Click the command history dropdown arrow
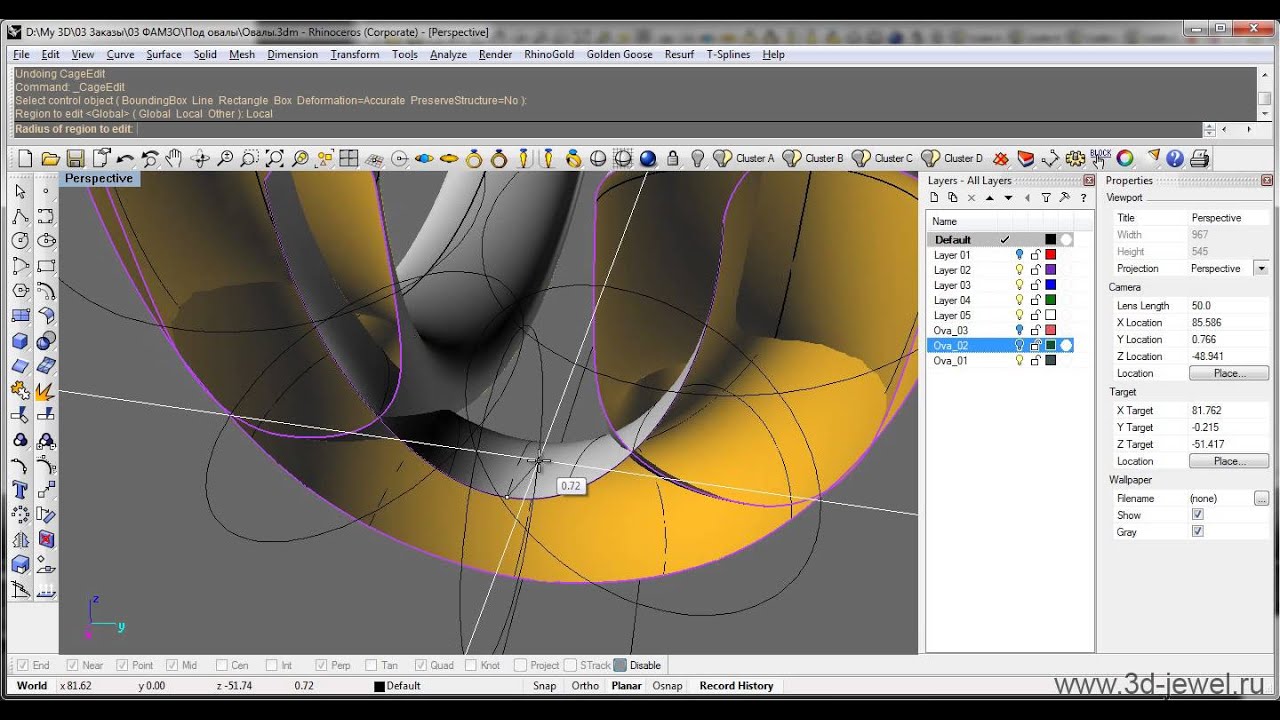Viewport: 1280px width, 720px height. [1265, 113]
